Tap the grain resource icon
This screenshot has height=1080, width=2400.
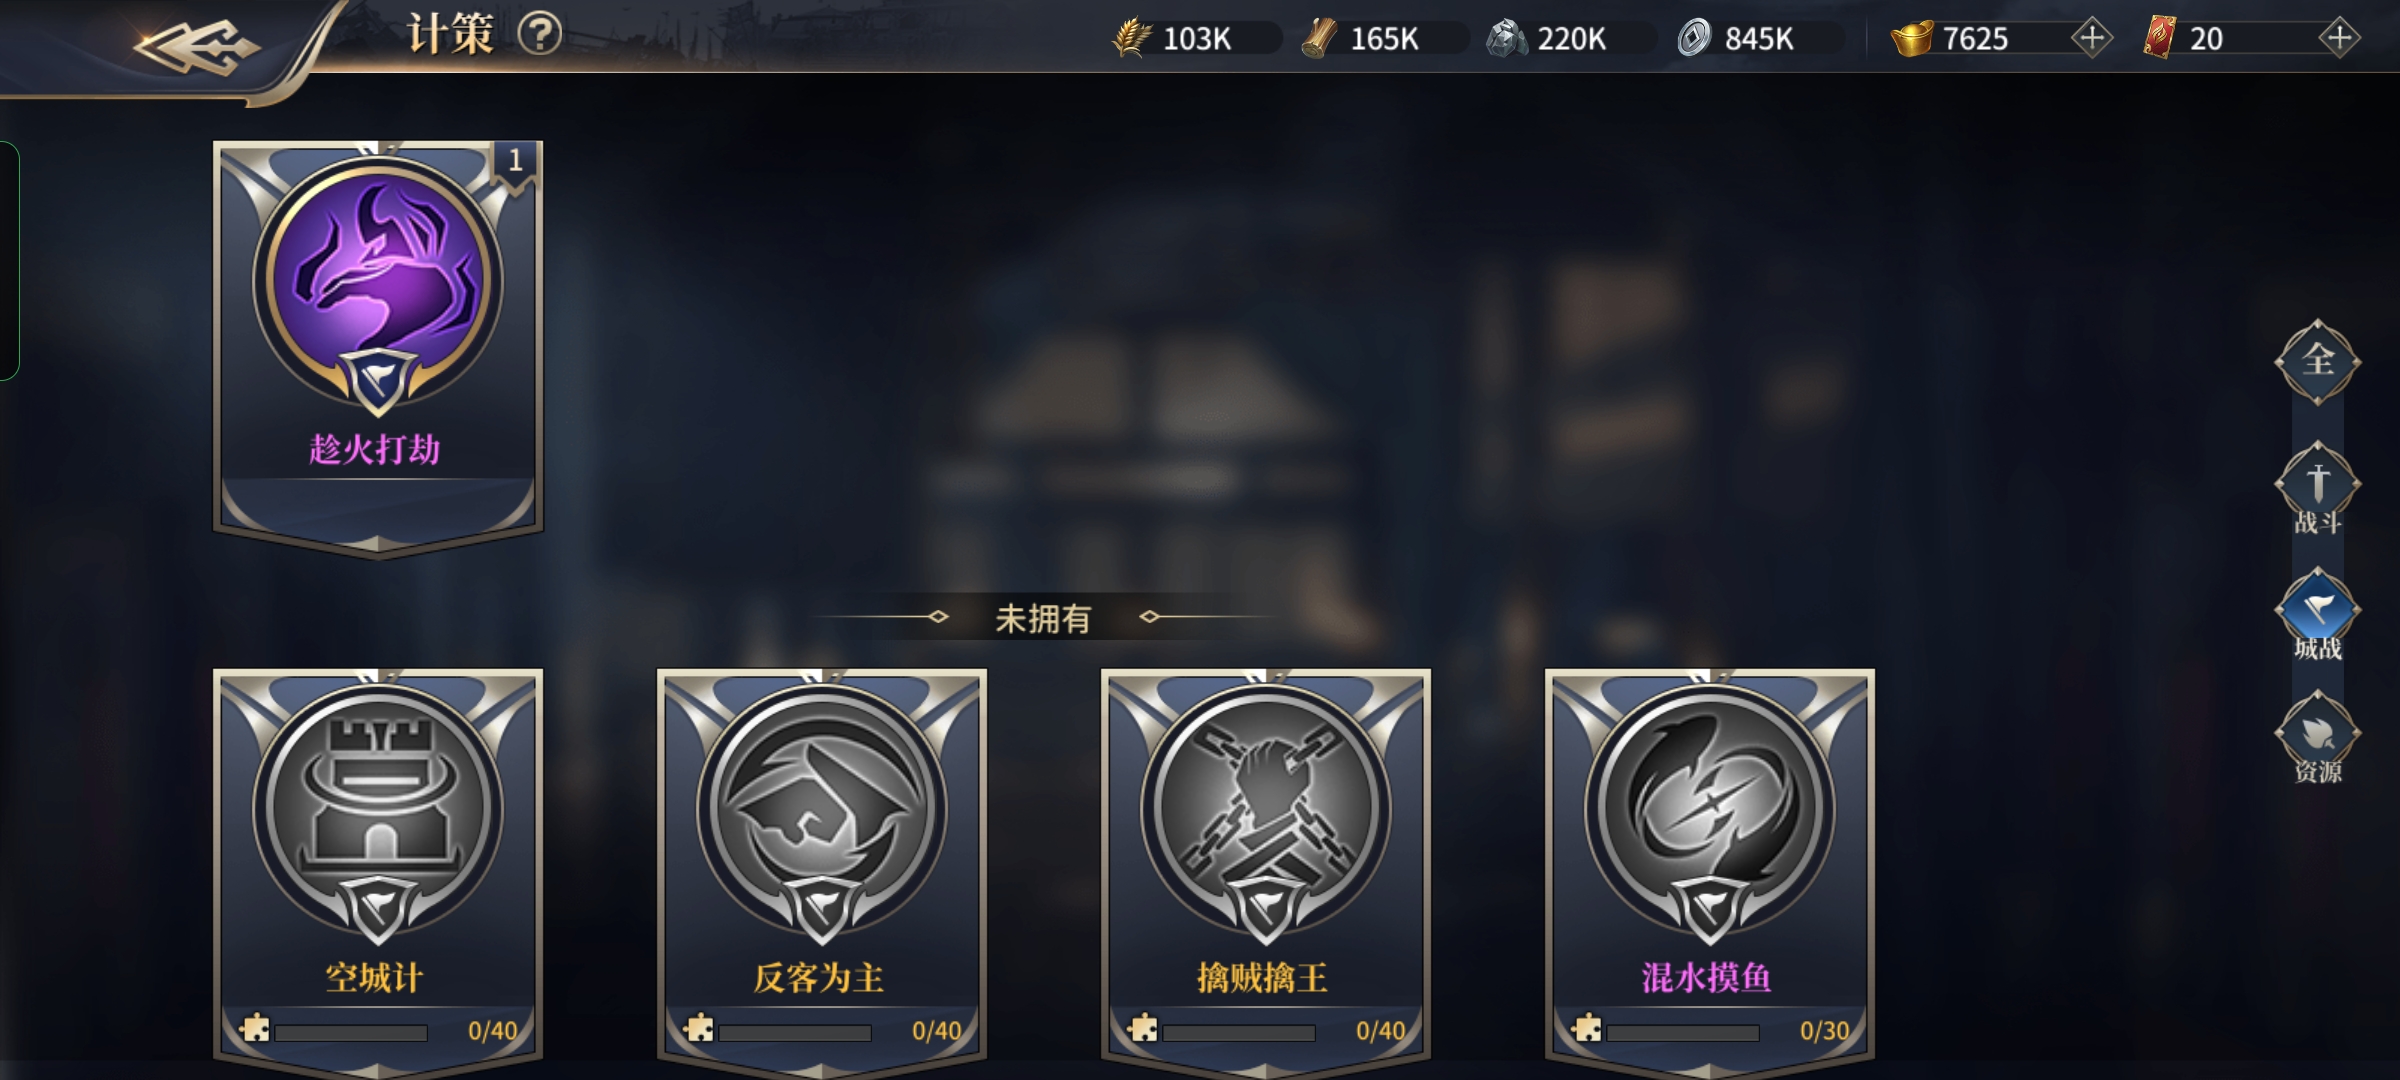[1132, 38]
